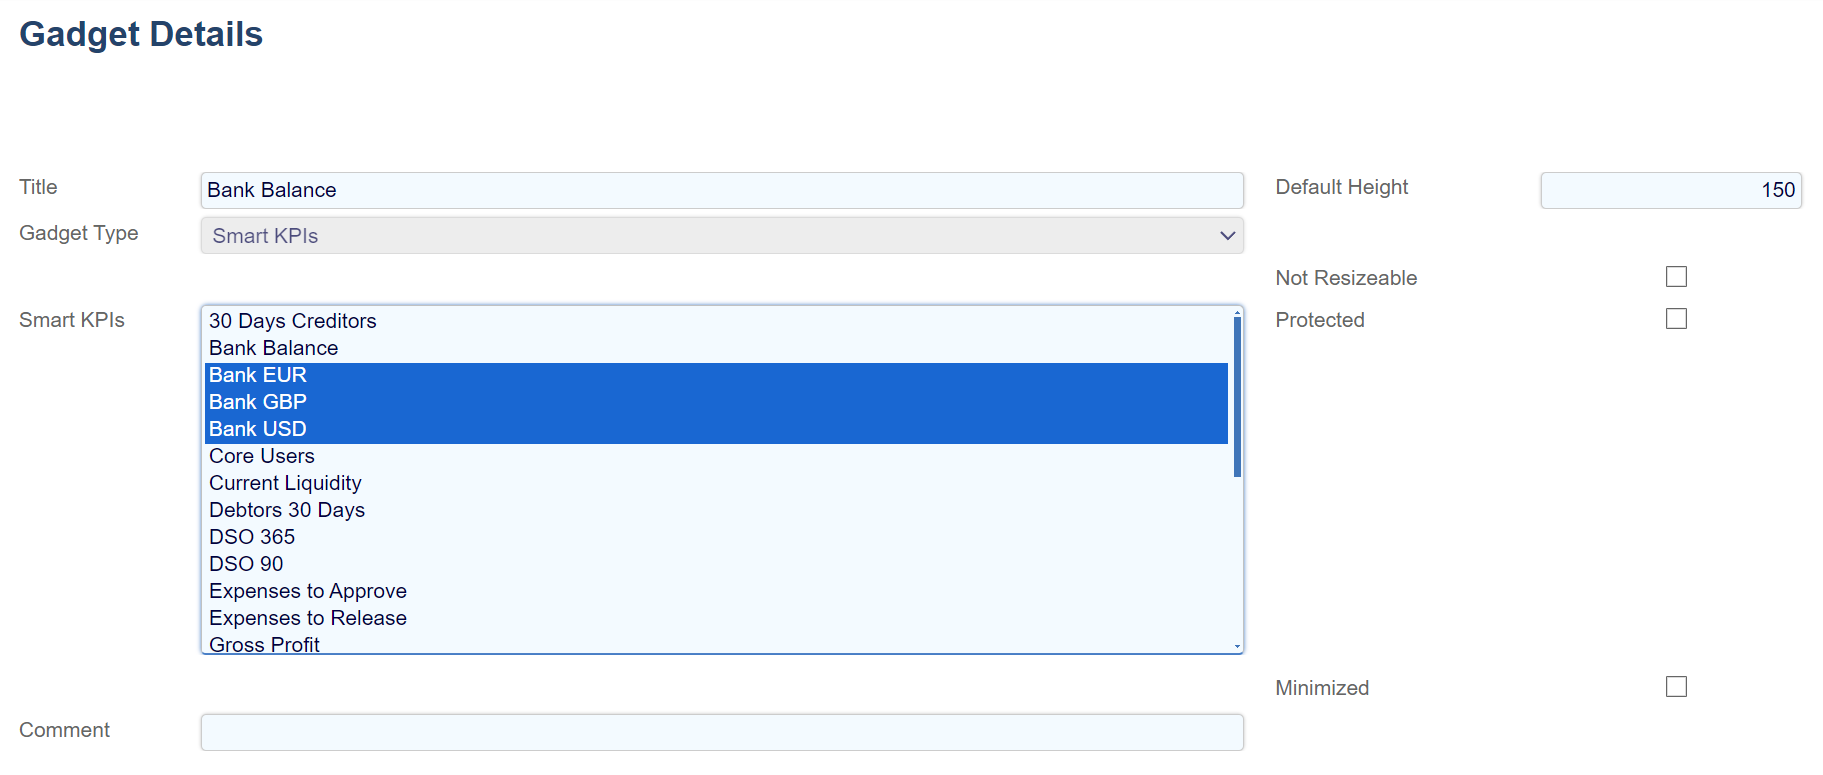This screenshot has width=1823, height=775.
Task: Enable the Protected checkbox
Action: point(1676,319)
